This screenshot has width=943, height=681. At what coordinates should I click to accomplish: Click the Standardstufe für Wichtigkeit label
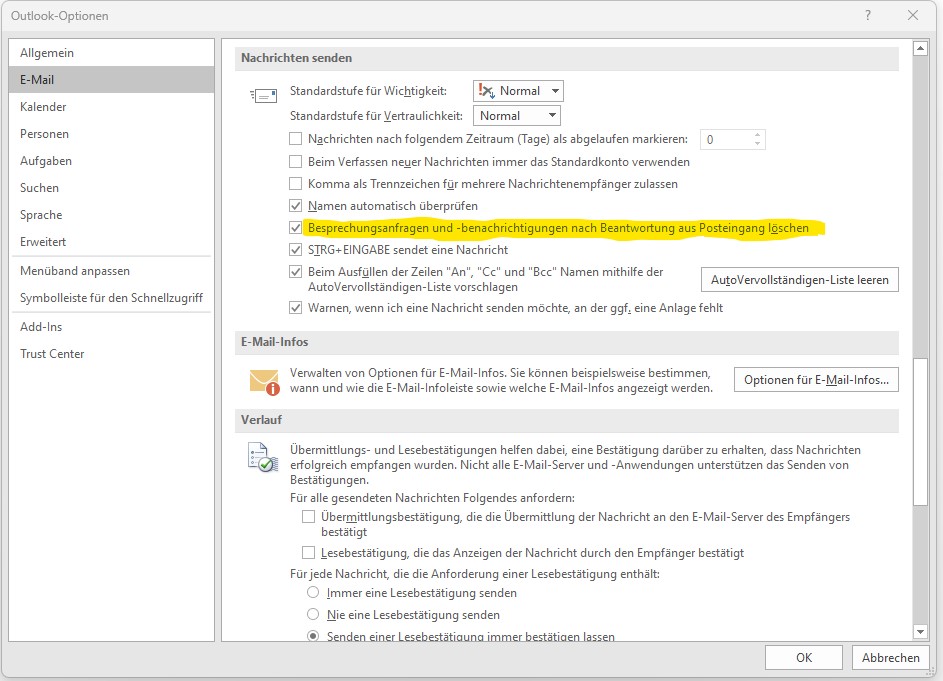(x=368, y=91)
